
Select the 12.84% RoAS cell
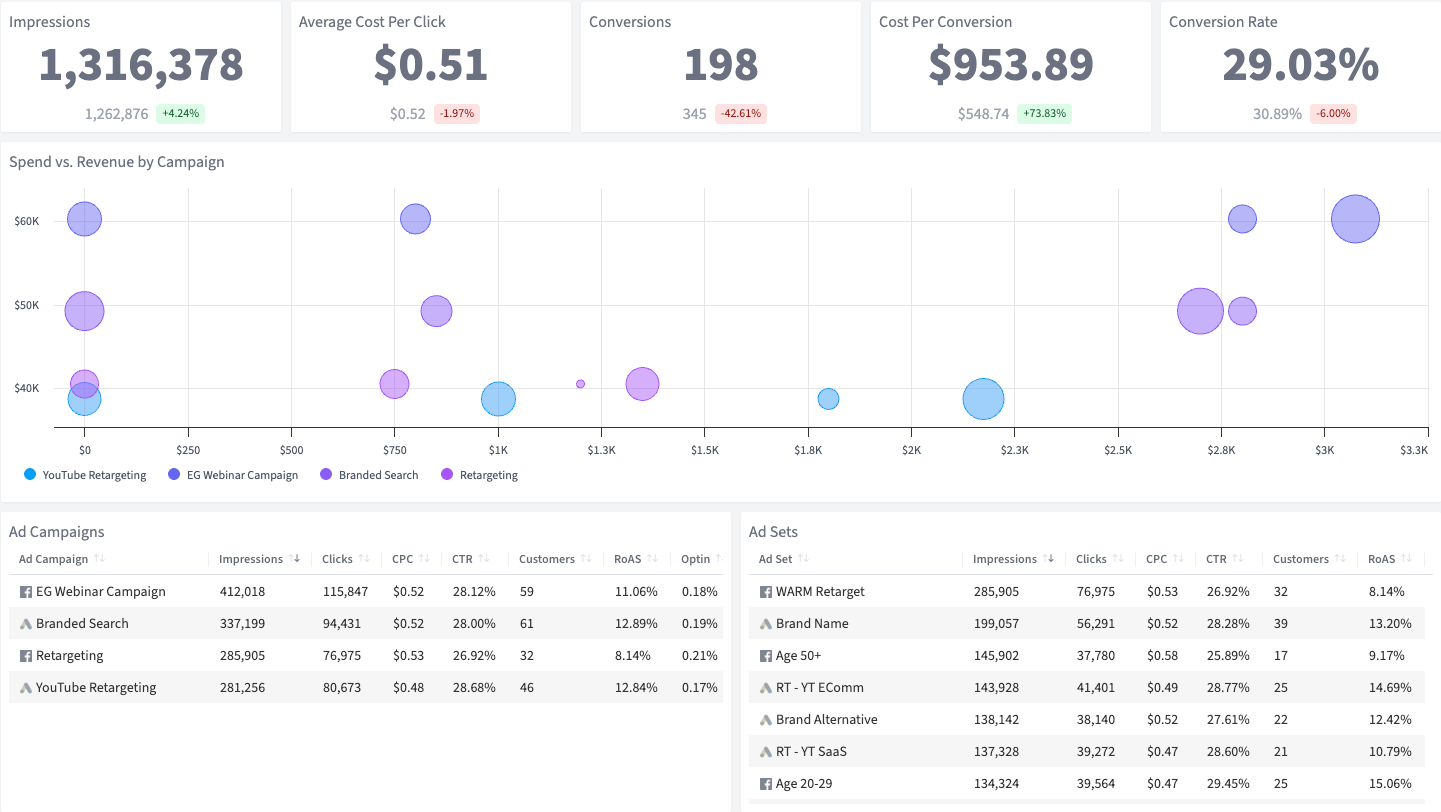636,687
